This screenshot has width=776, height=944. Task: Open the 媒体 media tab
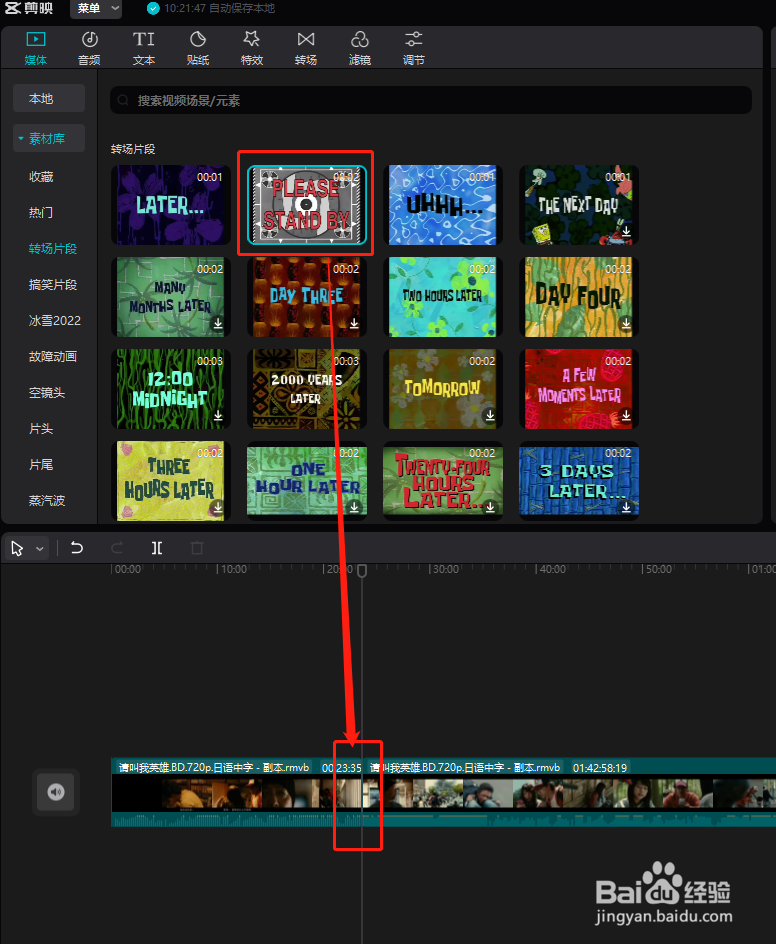click(36, 49)
